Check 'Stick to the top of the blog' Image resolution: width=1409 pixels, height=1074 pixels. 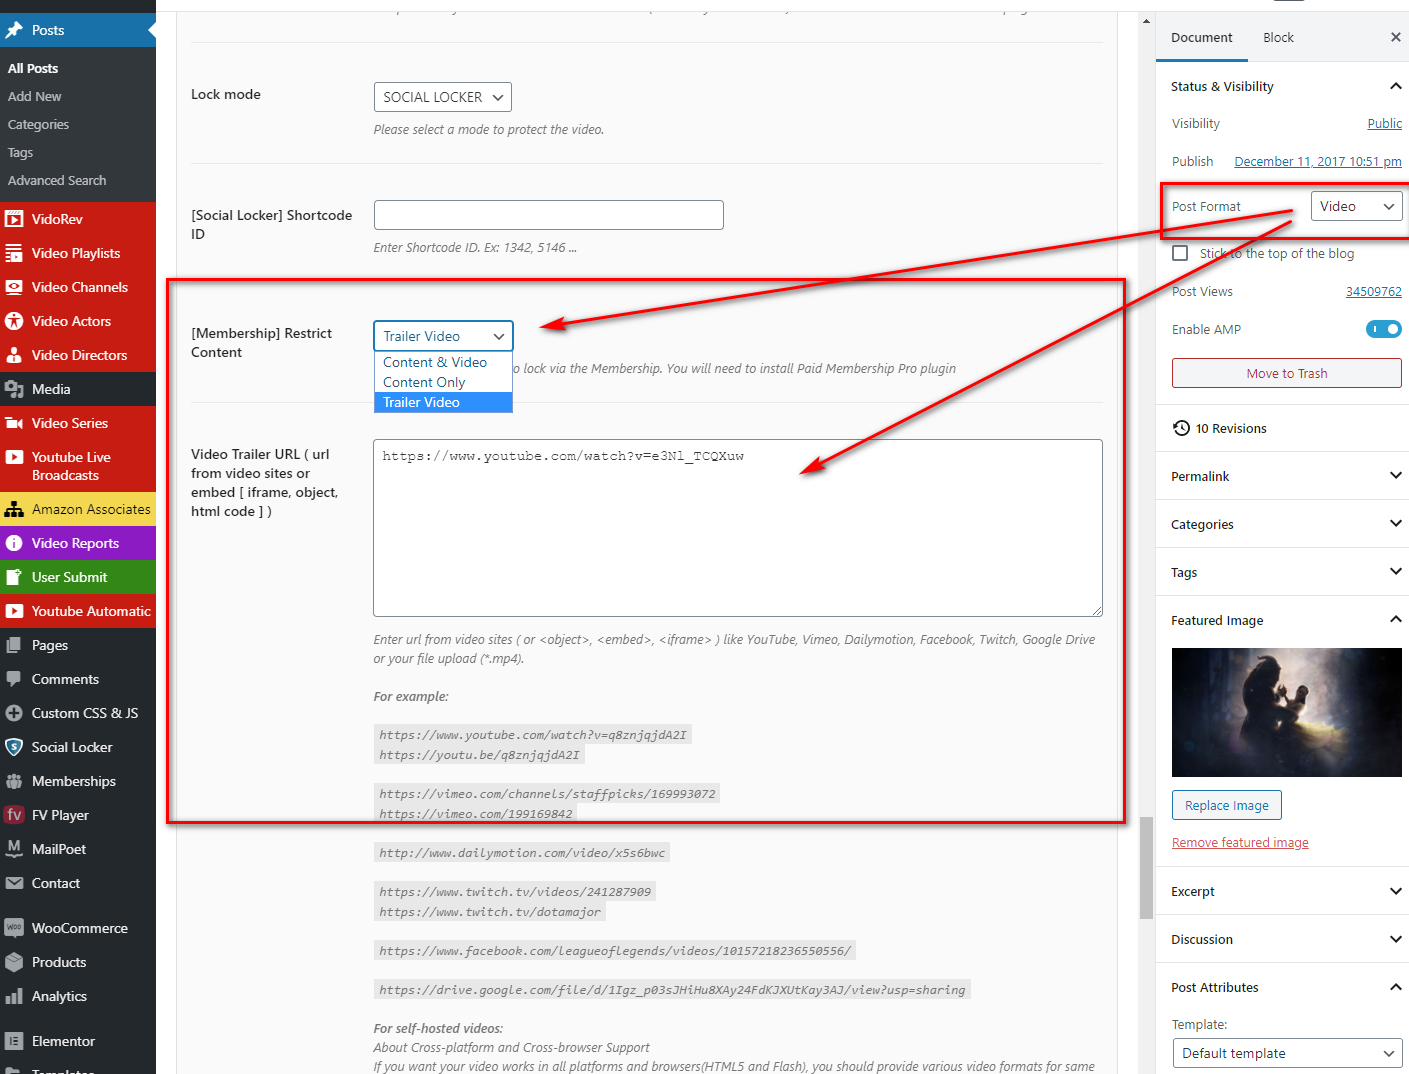click(x=1180, y=253)
